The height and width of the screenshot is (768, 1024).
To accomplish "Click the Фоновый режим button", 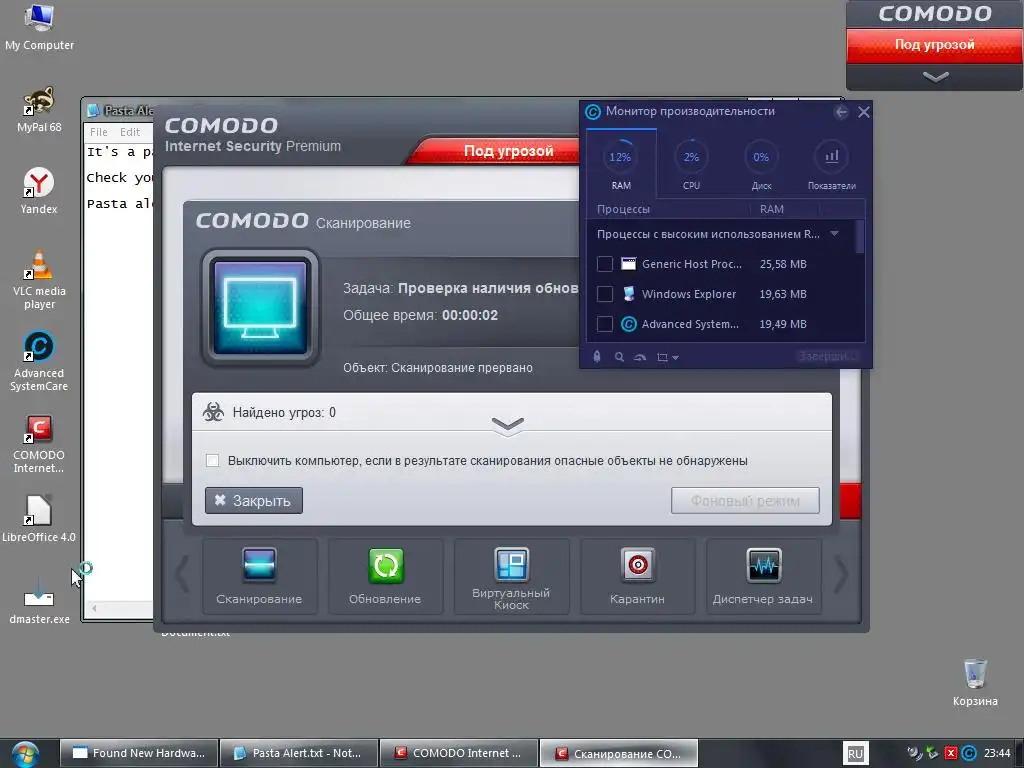I will coord(745,500).
